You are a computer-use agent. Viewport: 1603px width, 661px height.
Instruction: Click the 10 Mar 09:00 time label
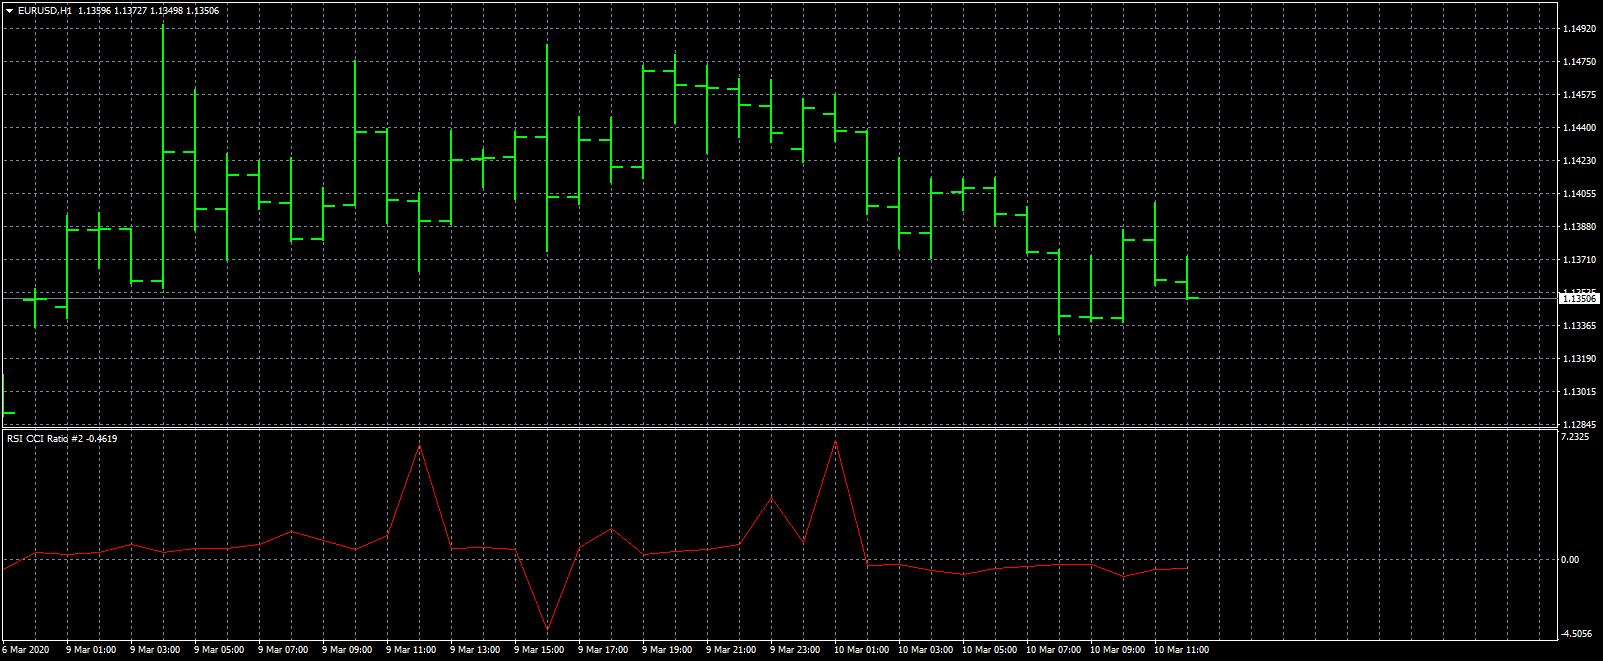(x=1117, y=650)
